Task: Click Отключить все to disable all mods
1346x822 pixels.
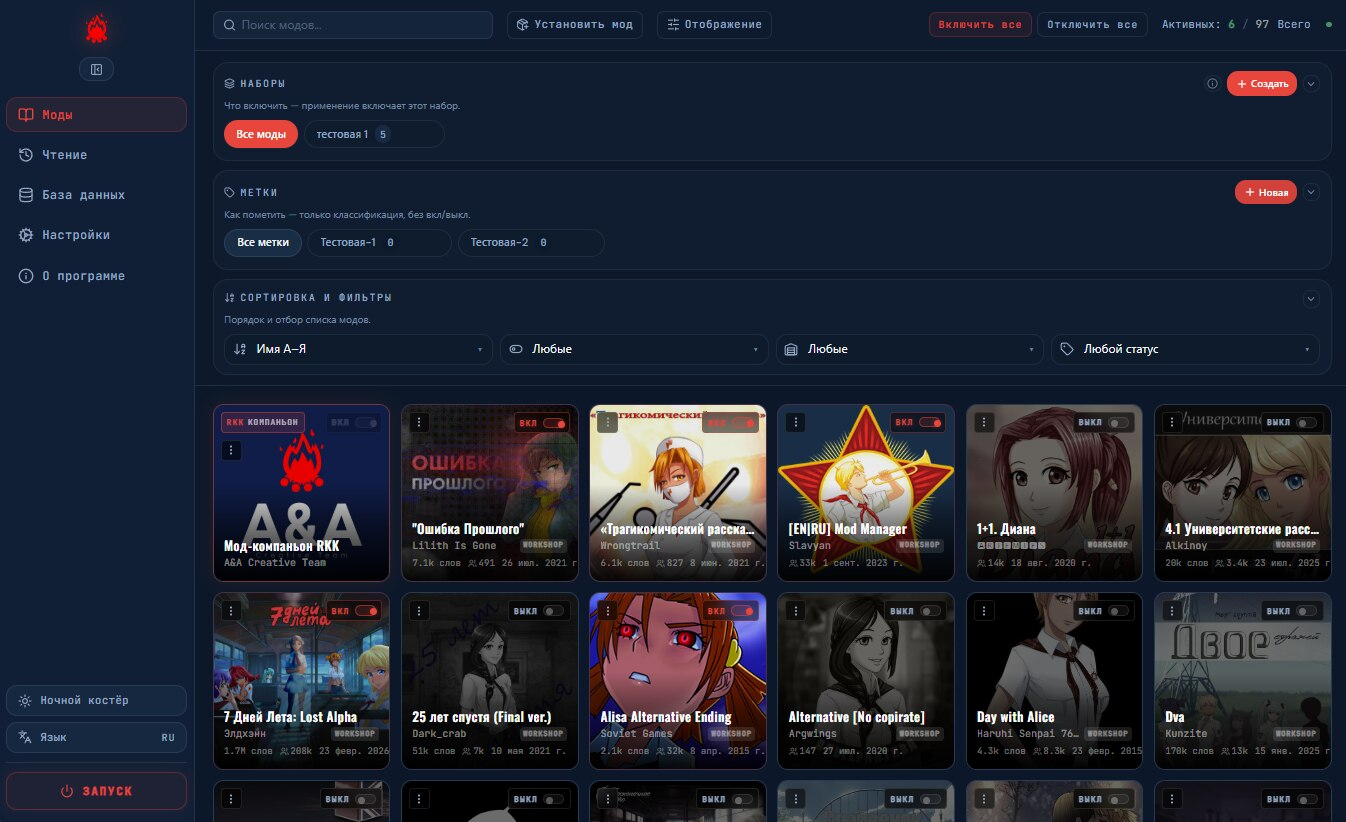Action: pyautogui.click(x=1092, y=25)
